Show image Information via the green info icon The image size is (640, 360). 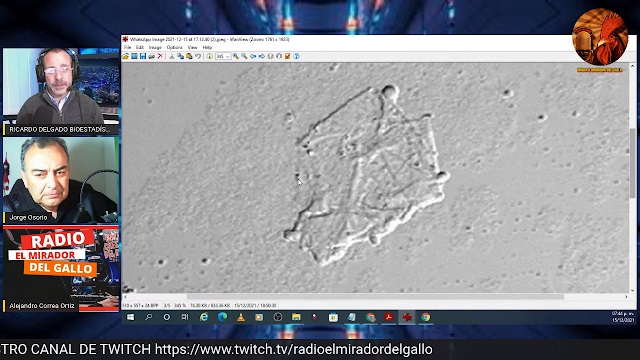pyautogui.click(x=209, y=56)
